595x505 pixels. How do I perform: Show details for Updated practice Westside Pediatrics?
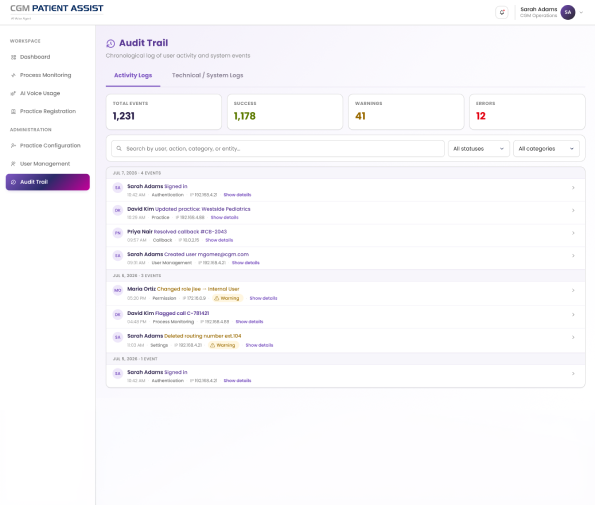coord(225,218)
